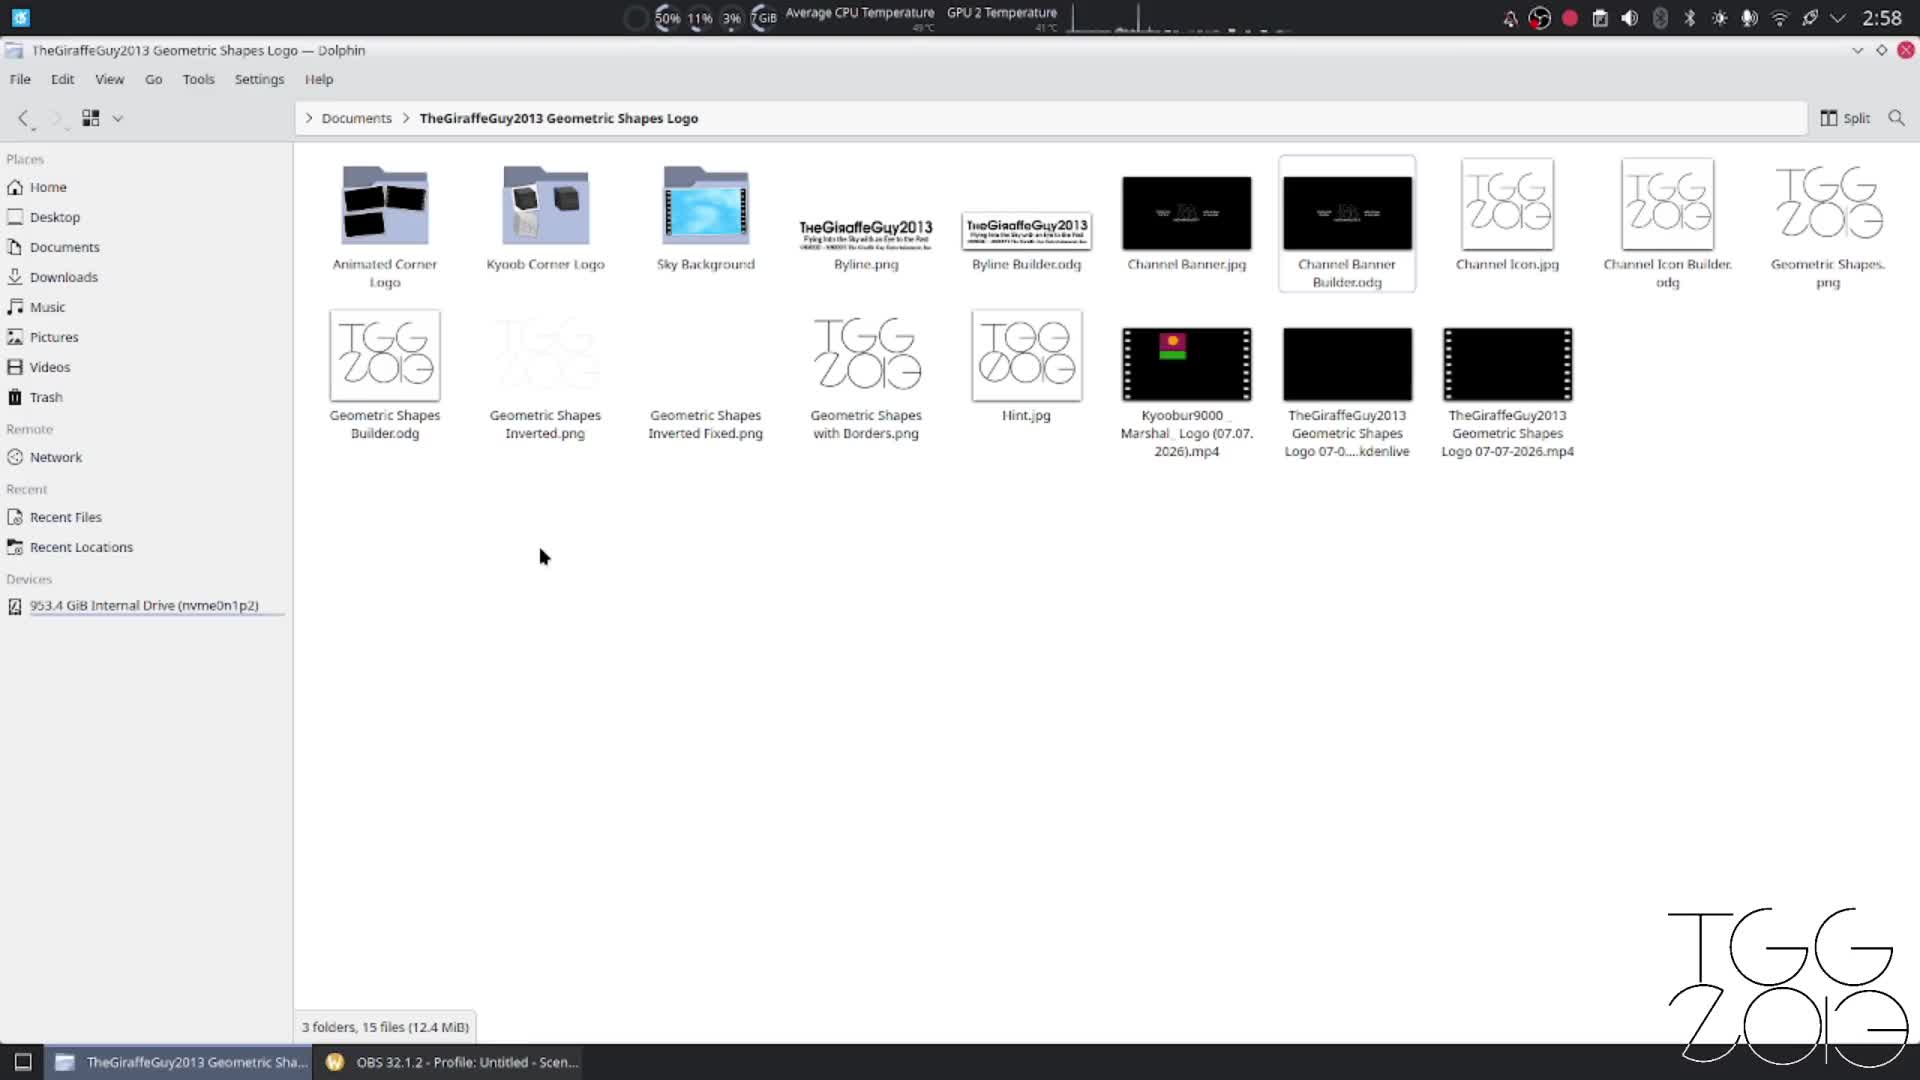The width and height of the screenshot is (1920, 1080).
Task: Open the Go menu
Action: pyautogui.click(x=154, y=79)
